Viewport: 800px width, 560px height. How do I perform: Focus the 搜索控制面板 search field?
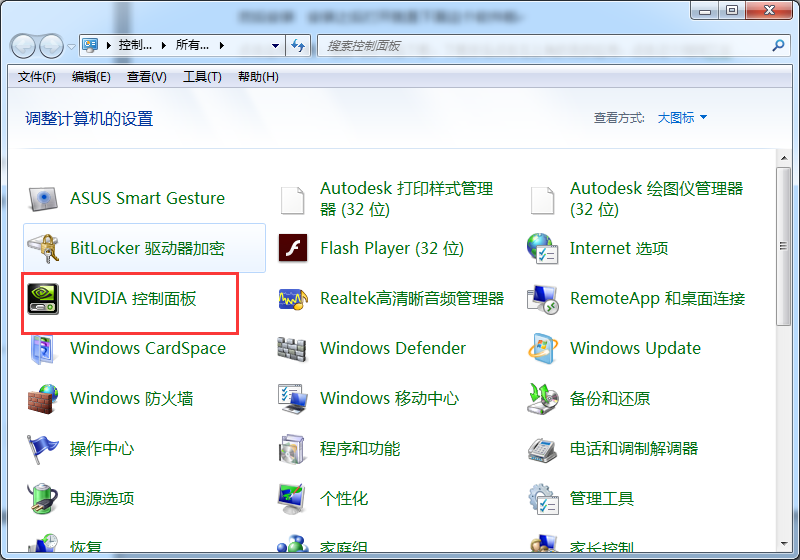[x=554, y=45]
